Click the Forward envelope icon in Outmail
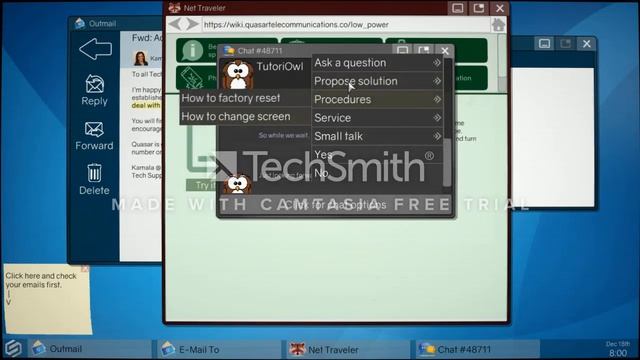Image resolution: width=640 pixels, height=360 pixels. pyautogui.click(x=94, y=129)
